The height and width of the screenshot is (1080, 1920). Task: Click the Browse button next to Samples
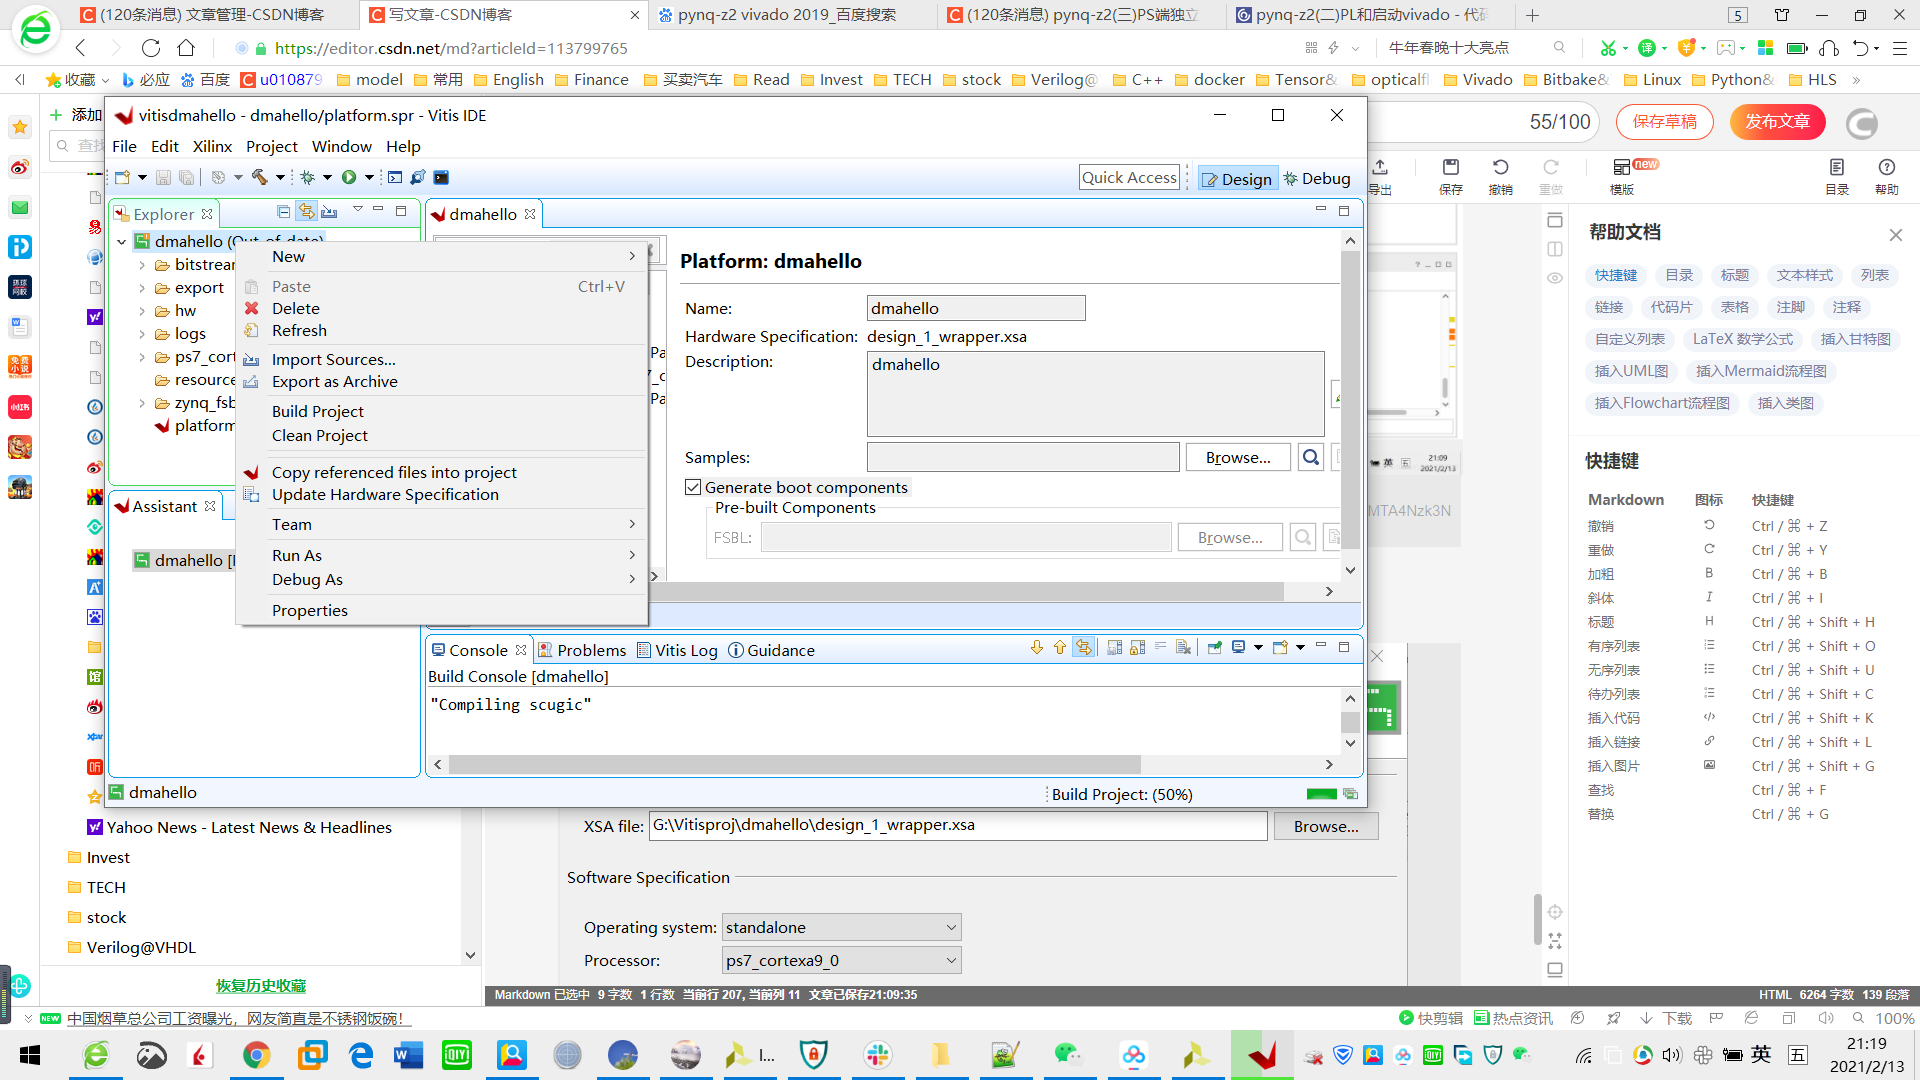pos(1238,457)
